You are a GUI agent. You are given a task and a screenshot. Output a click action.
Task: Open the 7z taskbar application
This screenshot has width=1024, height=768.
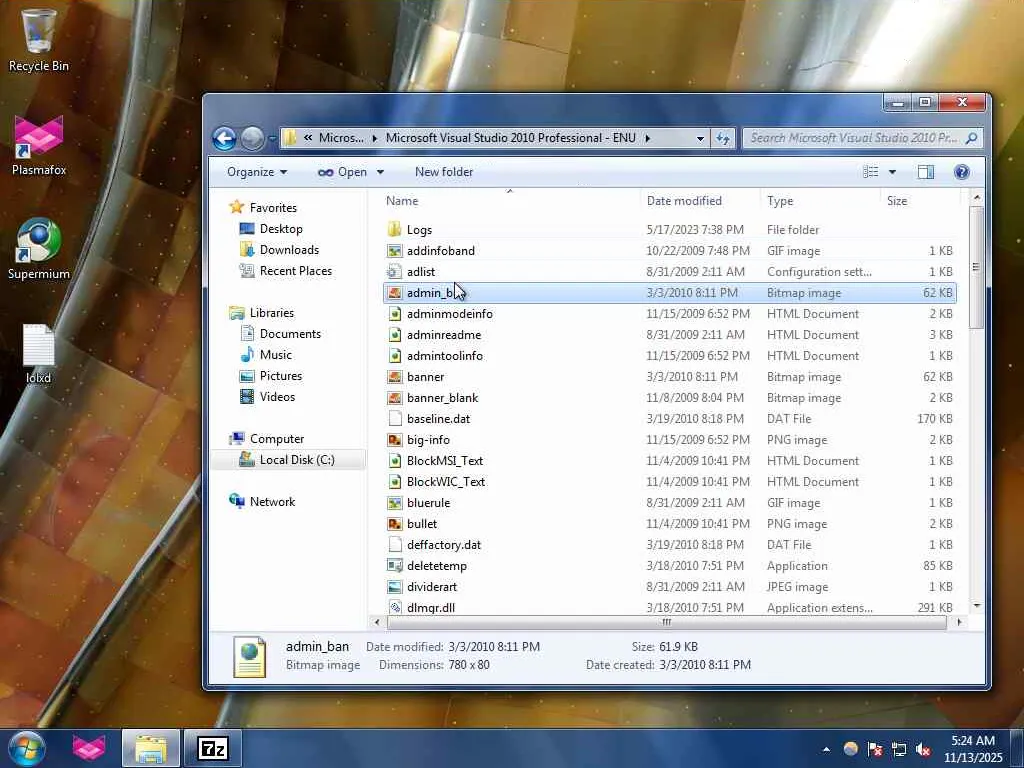[213, 748]
